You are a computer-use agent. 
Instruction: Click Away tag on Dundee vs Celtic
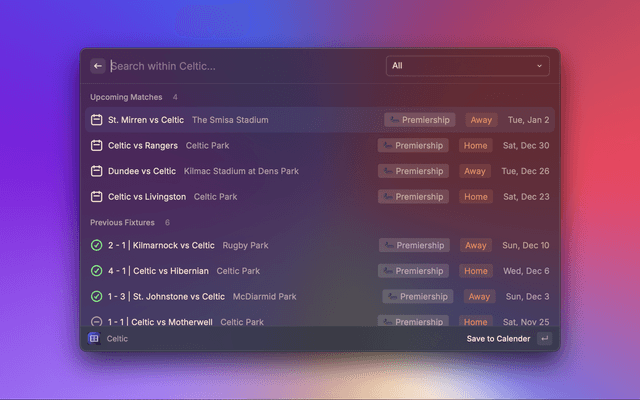475,171
